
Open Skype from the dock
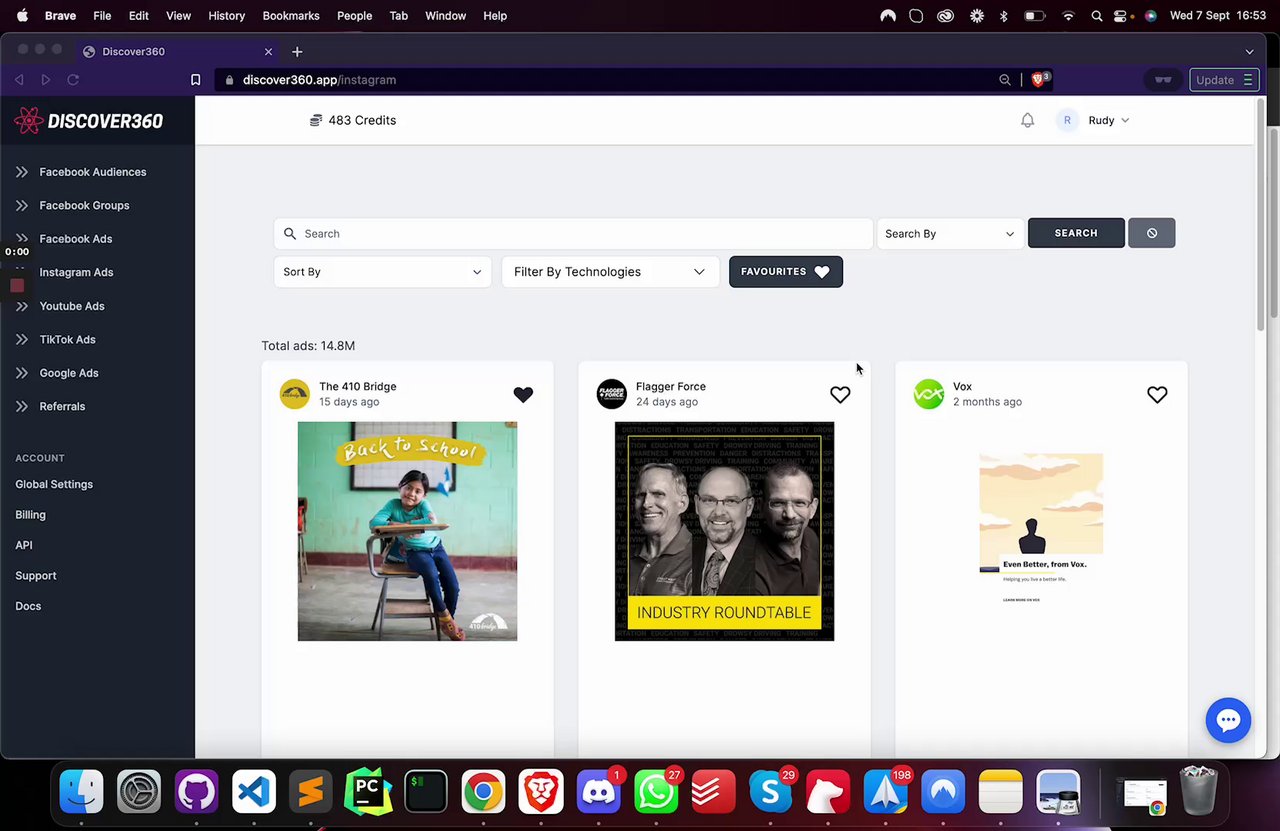click(x=770, y=792)
